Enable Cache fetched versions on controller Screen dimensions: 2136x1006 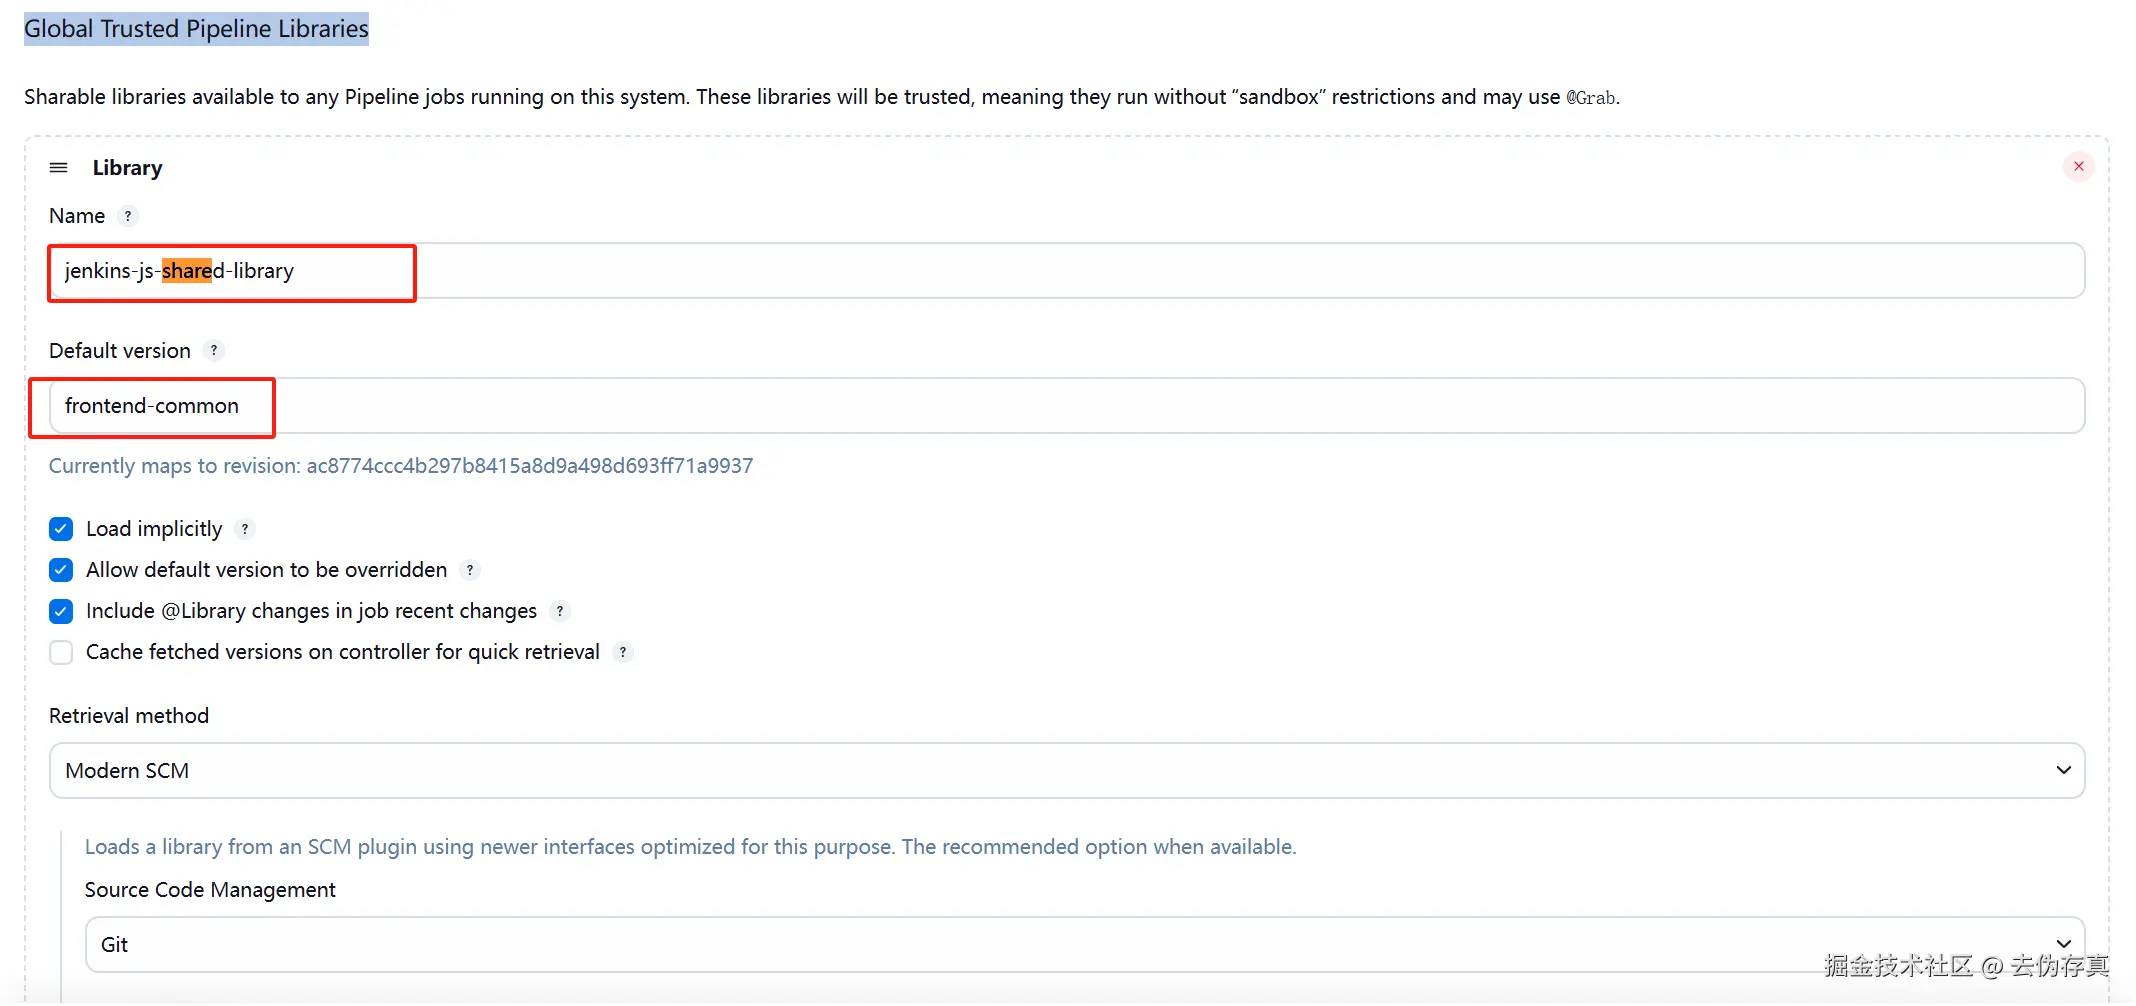point(61,652)
